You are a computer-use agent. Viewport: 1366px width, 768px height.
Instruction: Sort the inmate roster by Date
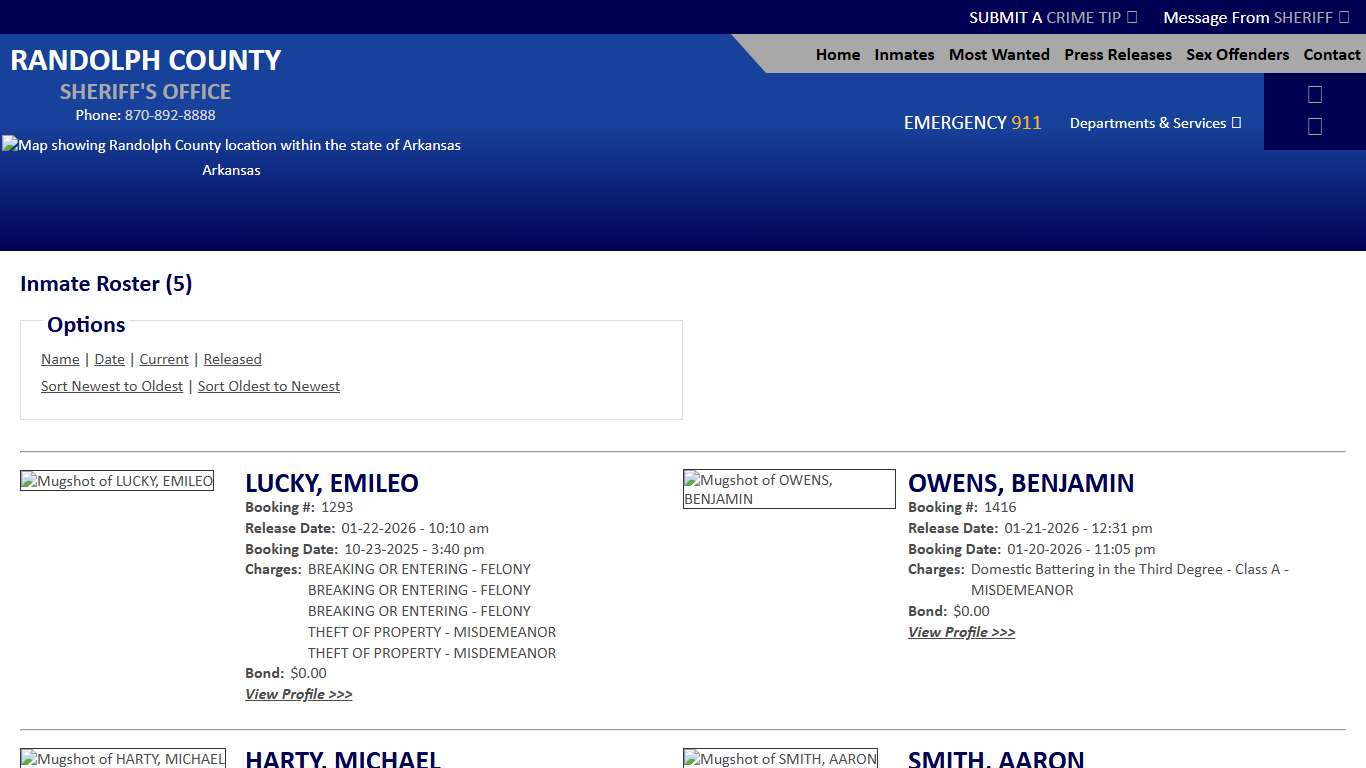point(109,359)
